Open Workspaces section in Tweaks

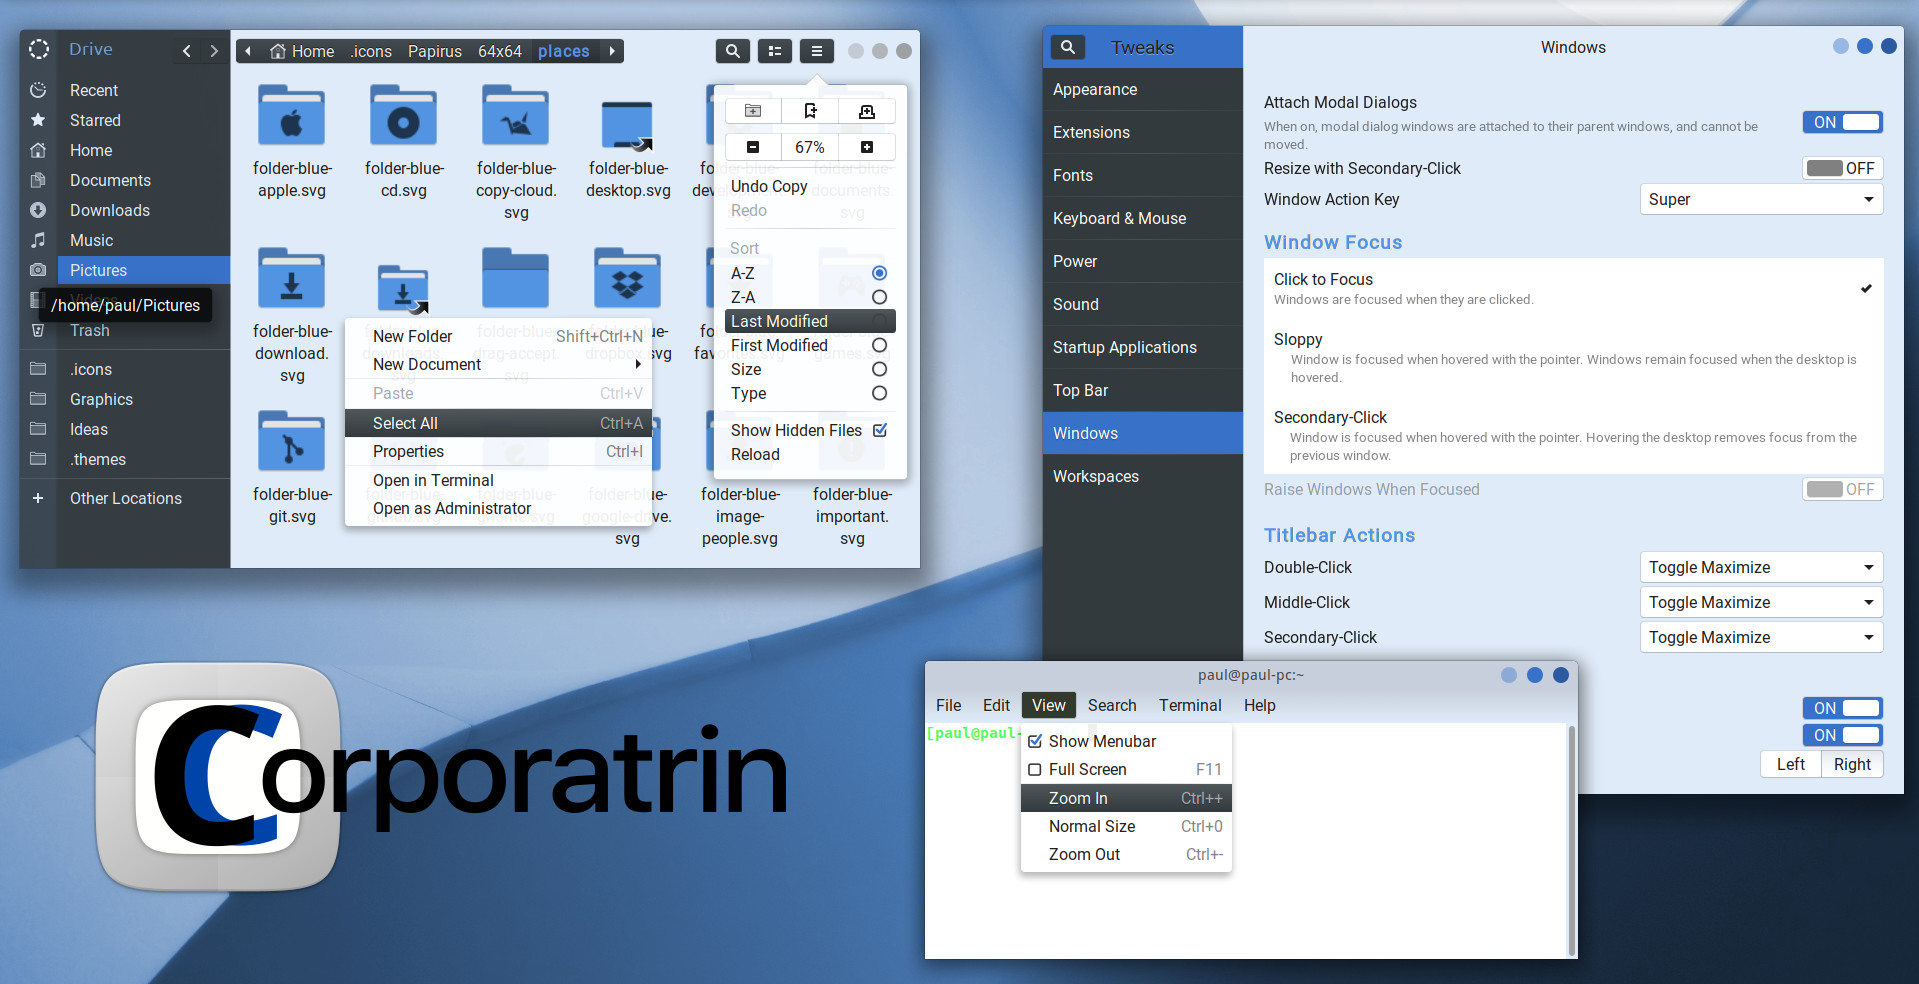(1143, 476)
